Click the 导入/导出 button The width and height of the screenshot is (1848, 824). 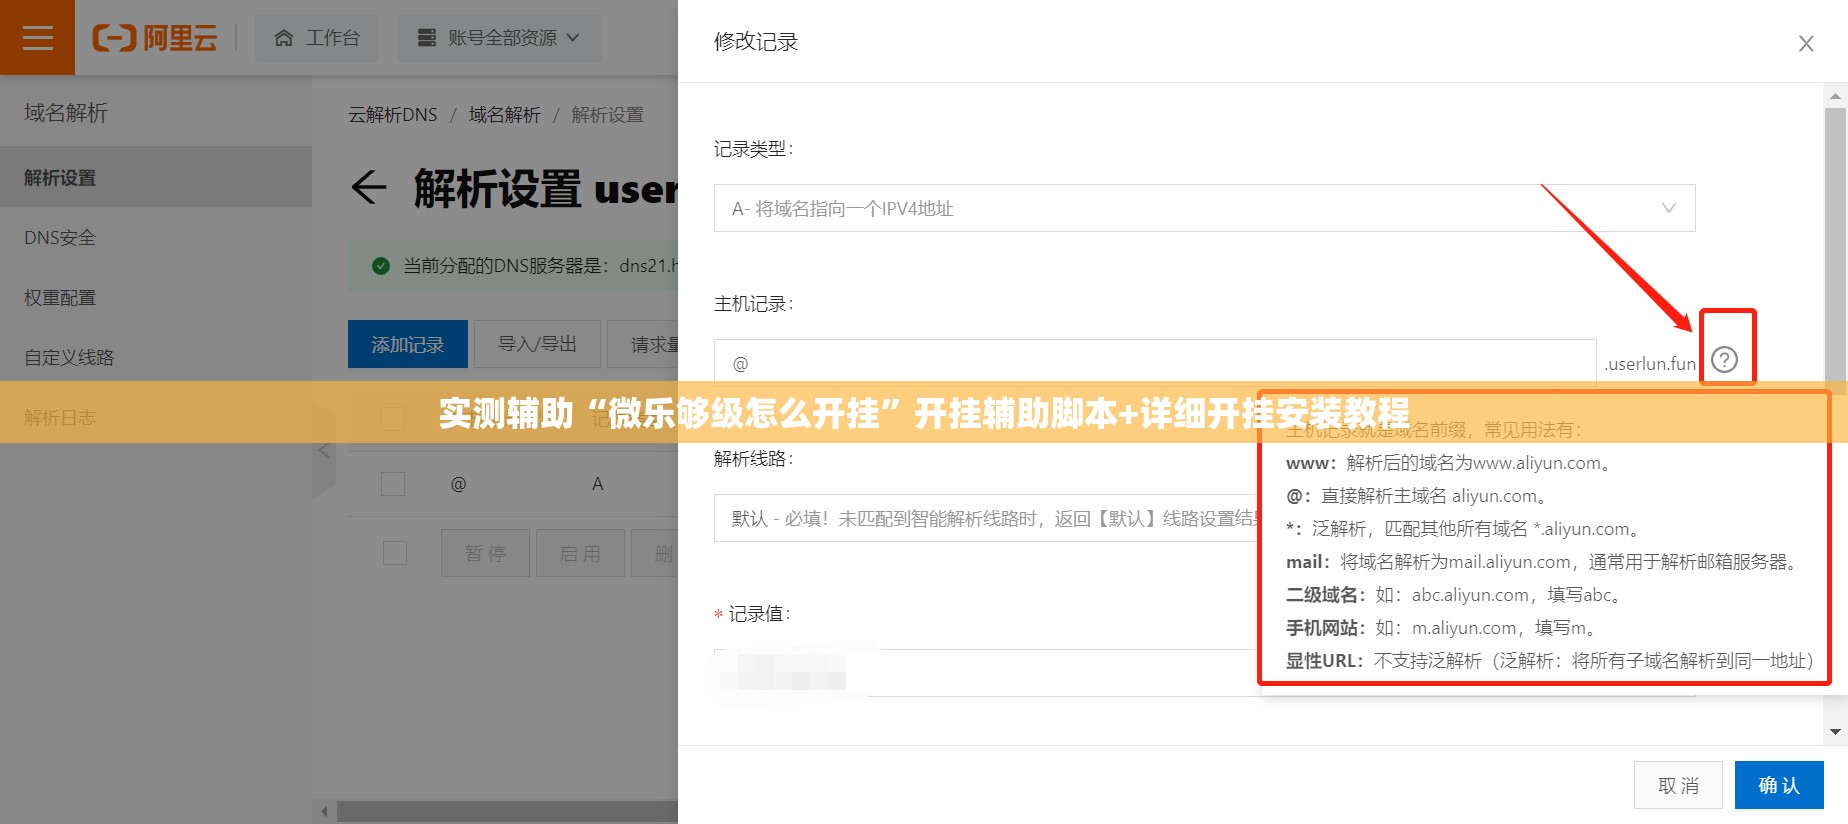click(537, 344)
